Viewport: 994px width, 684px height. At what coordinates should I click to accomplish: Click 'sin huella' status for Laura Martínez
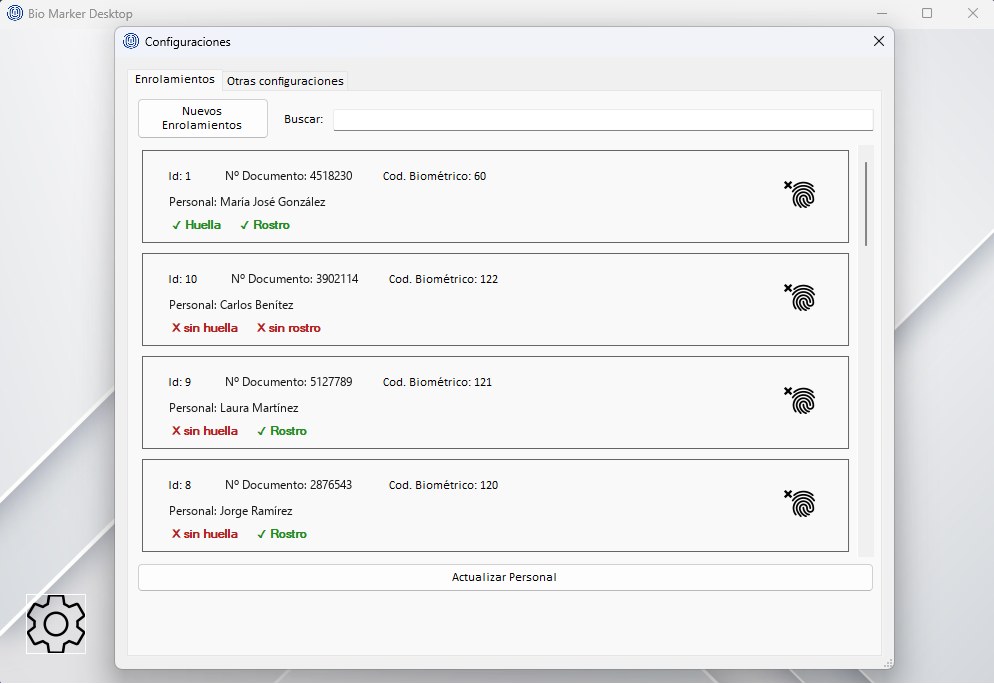(x=205, y=431)
